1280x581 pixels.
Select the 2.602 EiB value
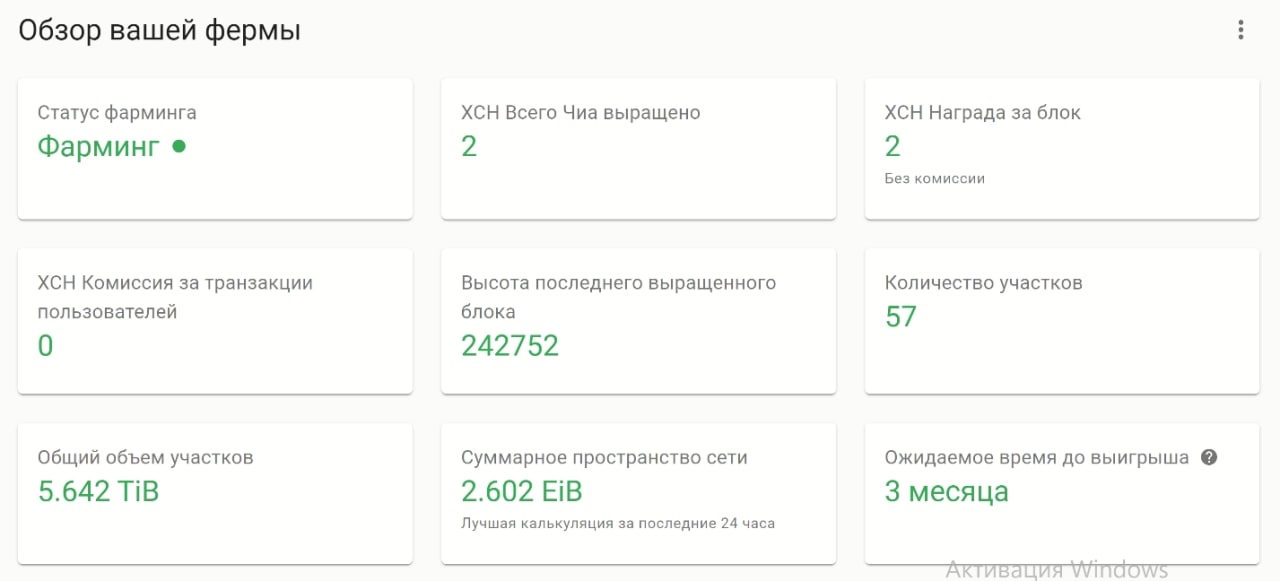[522, 492]
